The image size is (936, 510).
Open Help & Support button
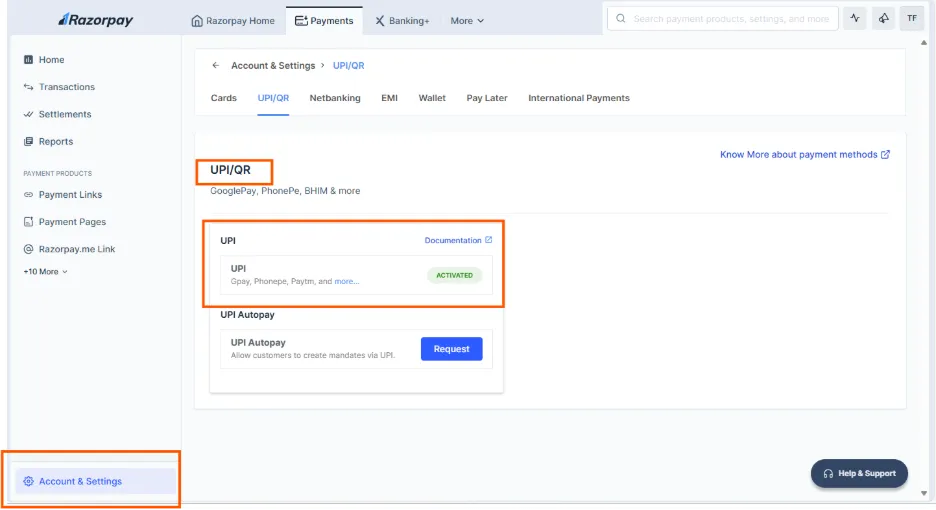click(x=859, y=474)
